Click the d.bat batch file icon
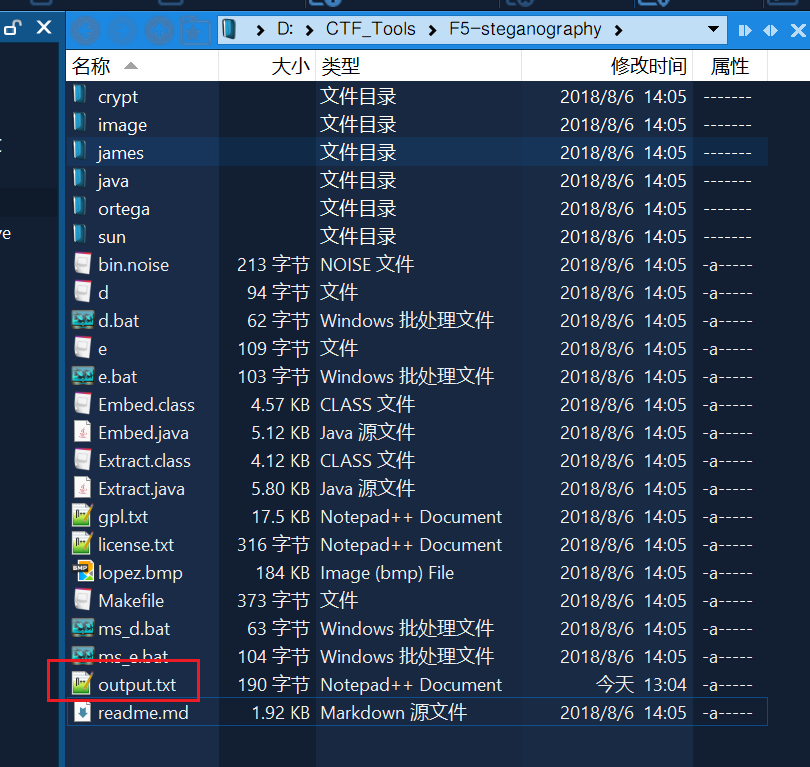The height and width of the screenshot is (767, 810). tap(83, 320)
